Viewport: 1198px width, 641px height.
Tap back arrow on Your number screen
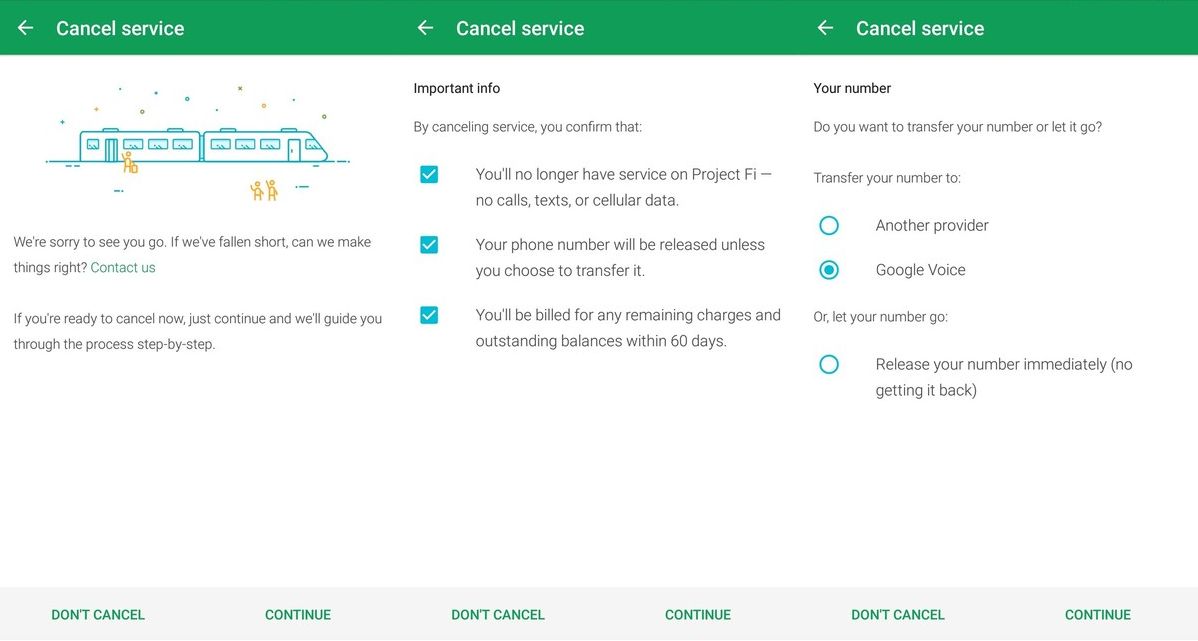point(825,28)
